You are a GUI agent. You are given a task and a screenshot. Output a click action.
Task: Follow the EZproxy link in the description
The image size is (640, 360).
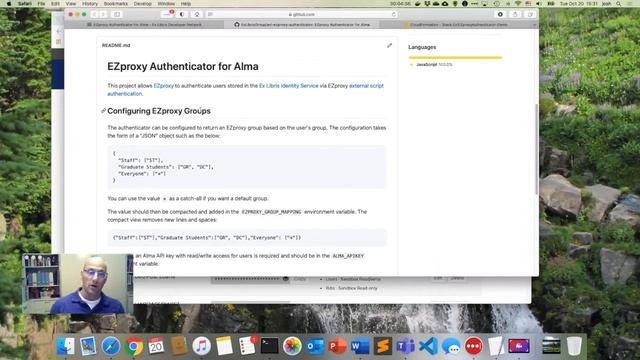164,86
